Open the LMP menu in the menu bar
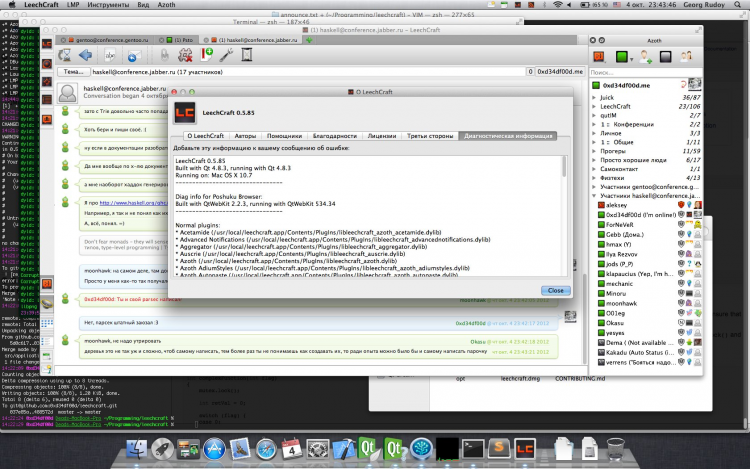This screenshot has width=750, height=469. click(x=73, y=5)
